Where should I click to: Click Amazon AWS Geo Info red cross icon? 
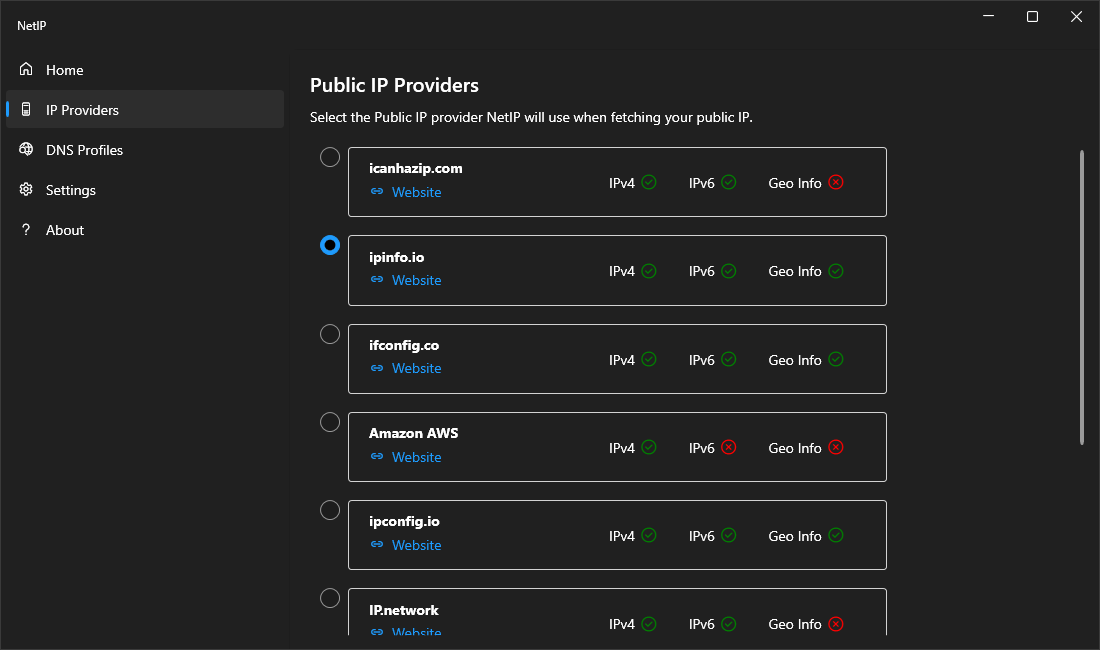pos(836,447)
